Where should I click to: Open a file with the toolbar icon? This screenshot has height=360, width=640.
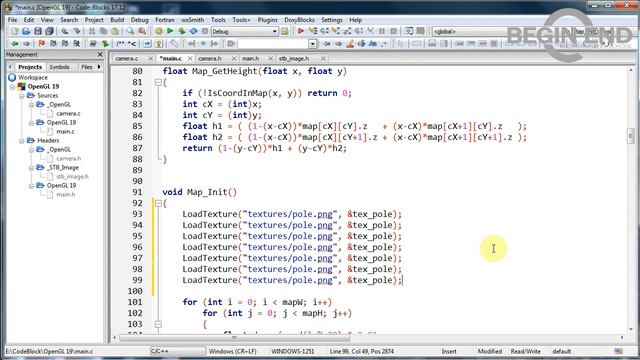(26, 31)
